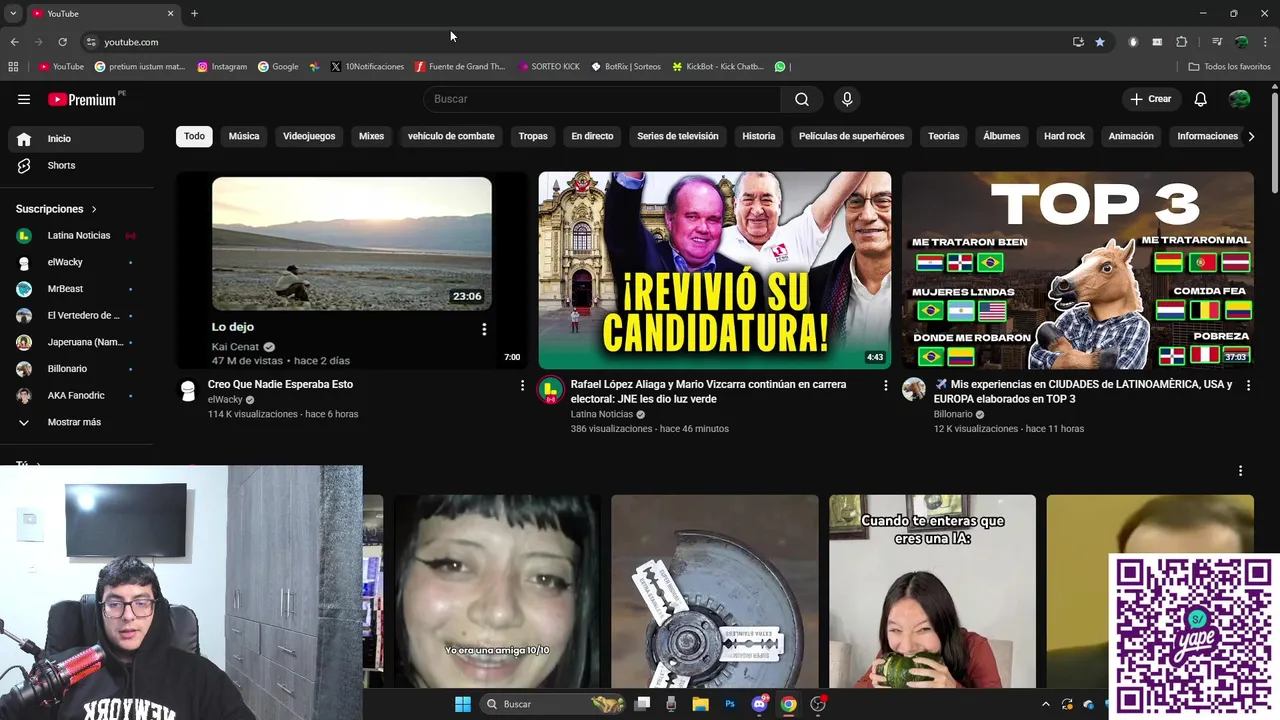Screen dimensions: 1280x720
Task: Expand Mostrar más subscriptions
Action: [76, 422]
